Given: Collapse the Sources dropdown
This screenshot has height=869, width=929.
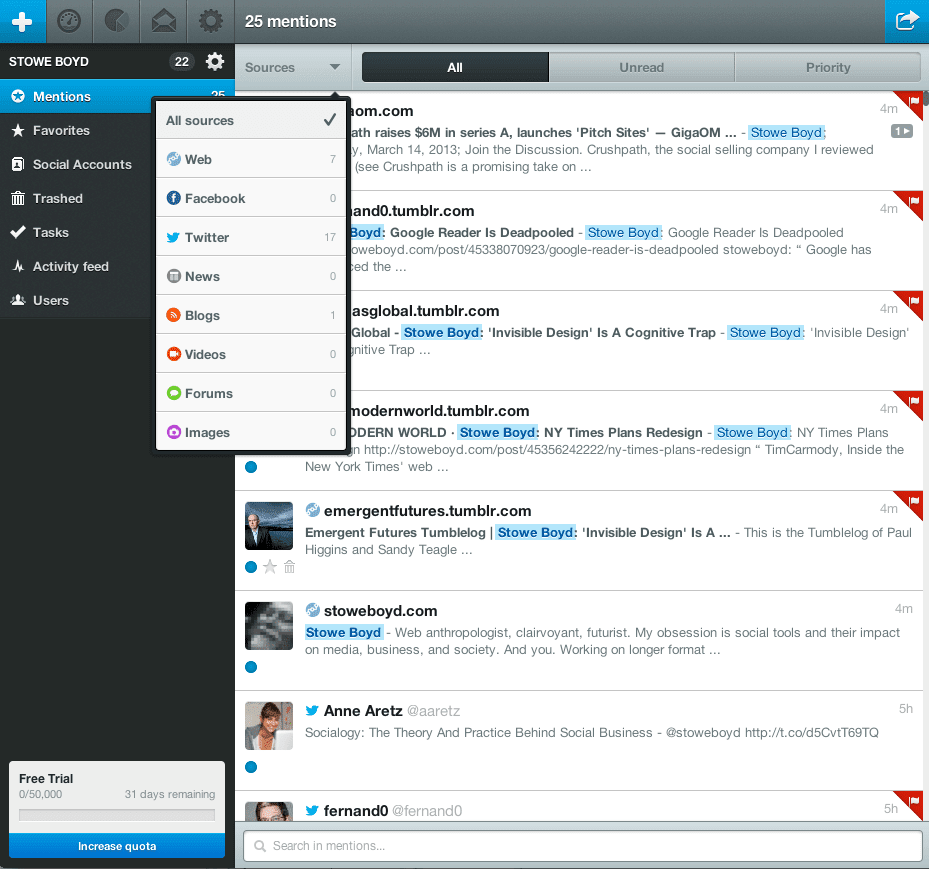Looking at the screenshot, I should pos(293,68).
